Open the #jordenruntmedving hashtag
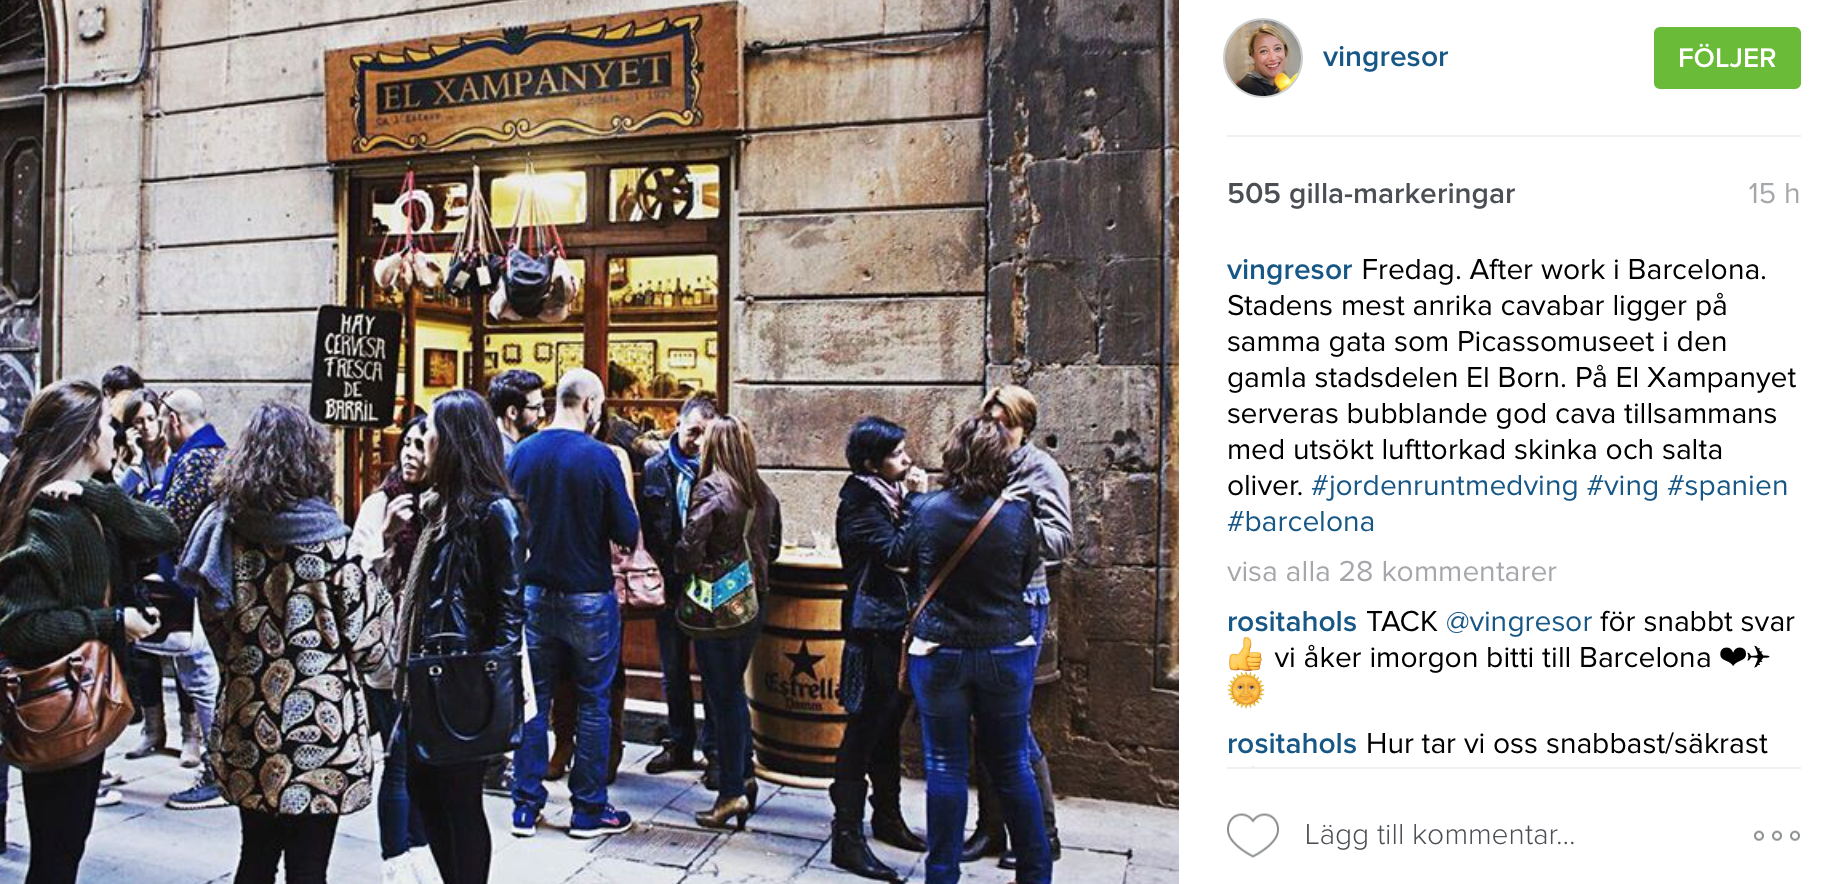 [x=1445, y=486]
